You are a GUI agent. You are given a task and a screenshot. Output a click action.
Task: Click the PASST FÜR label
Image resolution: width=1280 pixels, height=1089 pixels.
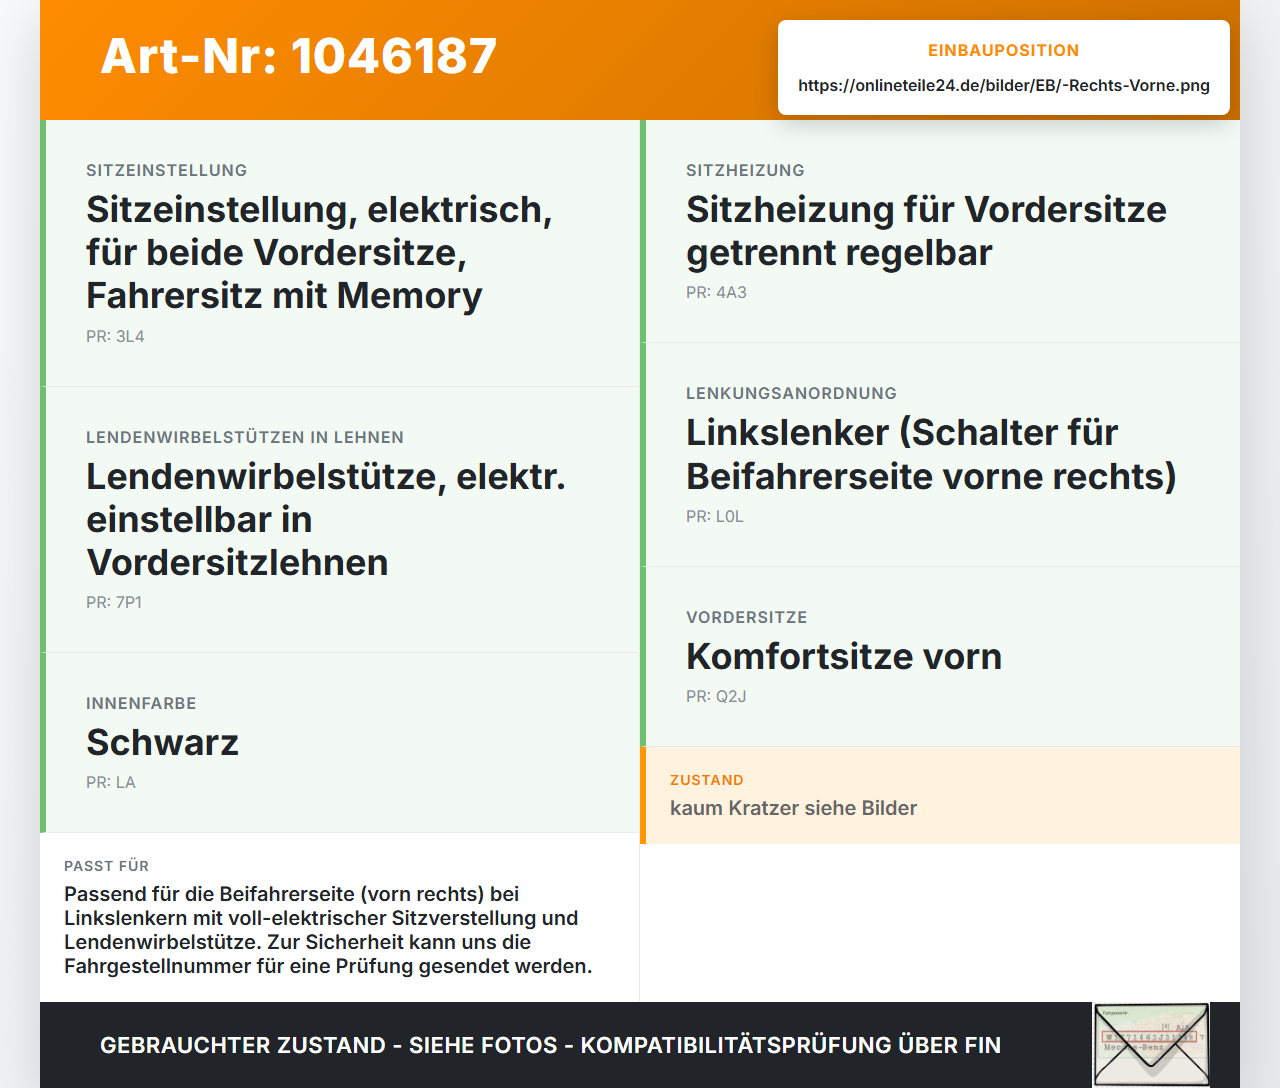[106, 866]
